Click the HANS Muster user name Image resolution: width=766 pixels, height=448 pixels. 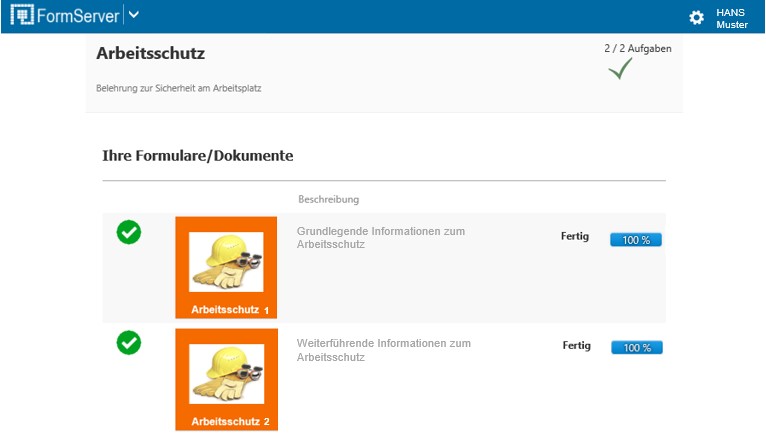tap(732, 18)
